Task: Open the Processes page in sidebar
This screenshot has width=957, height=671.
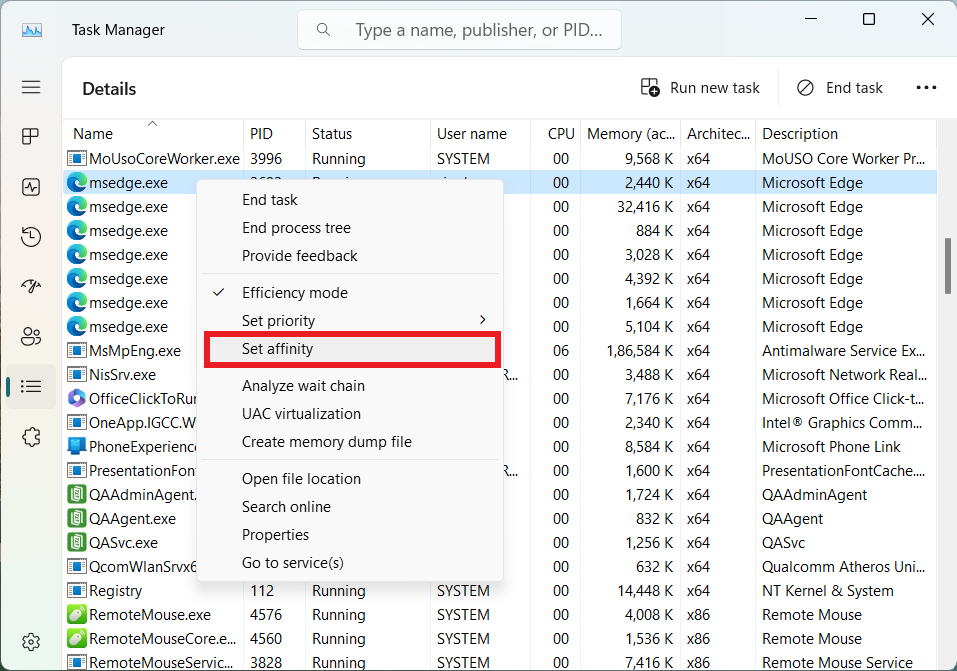Action: pos(31,136)
